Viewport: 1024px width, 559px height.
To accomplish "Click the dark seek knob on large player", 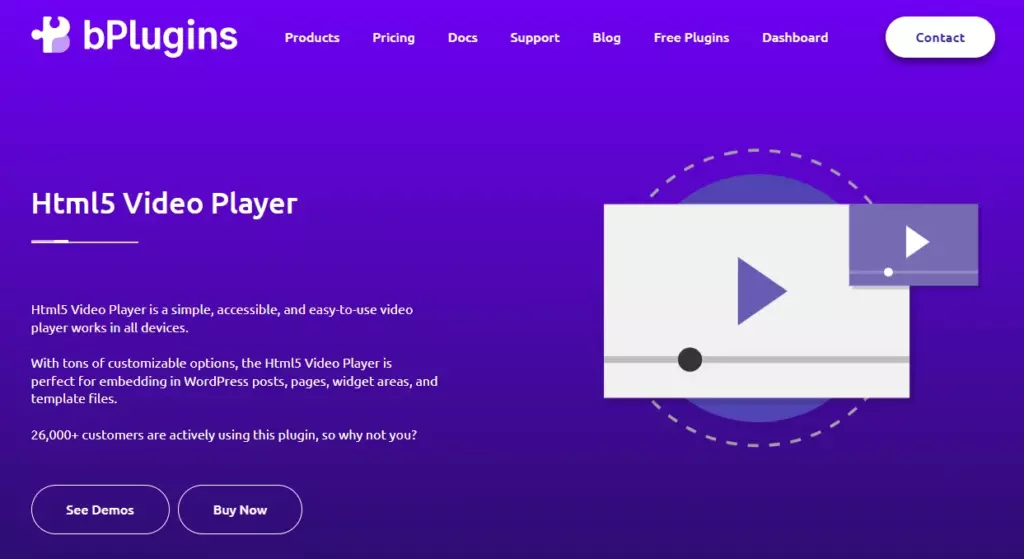I will (x=690, y=359).
